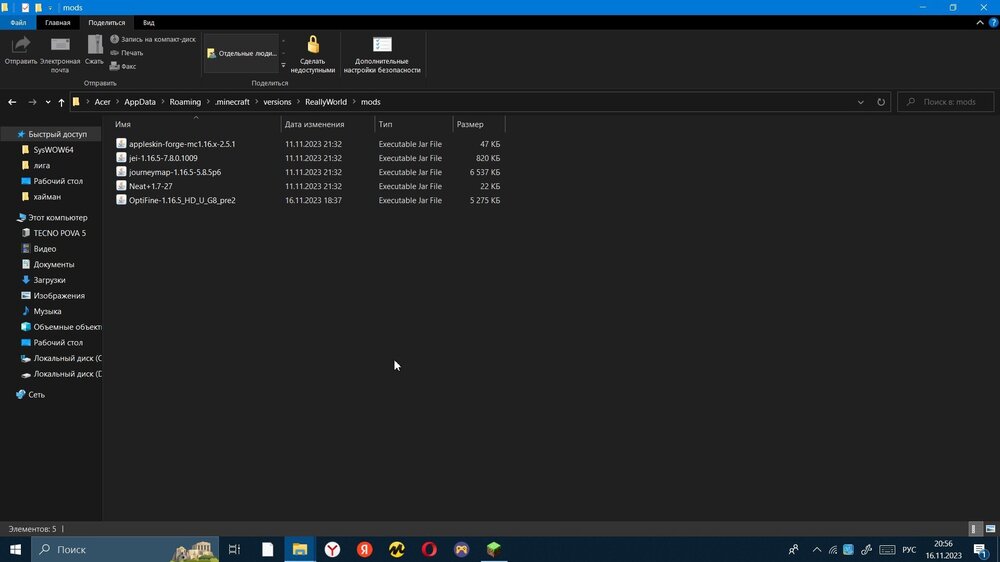Viewport: 1000px width, 562px height.
Task: Open Yandex Browser from taskbar
Action: (332, 549)
